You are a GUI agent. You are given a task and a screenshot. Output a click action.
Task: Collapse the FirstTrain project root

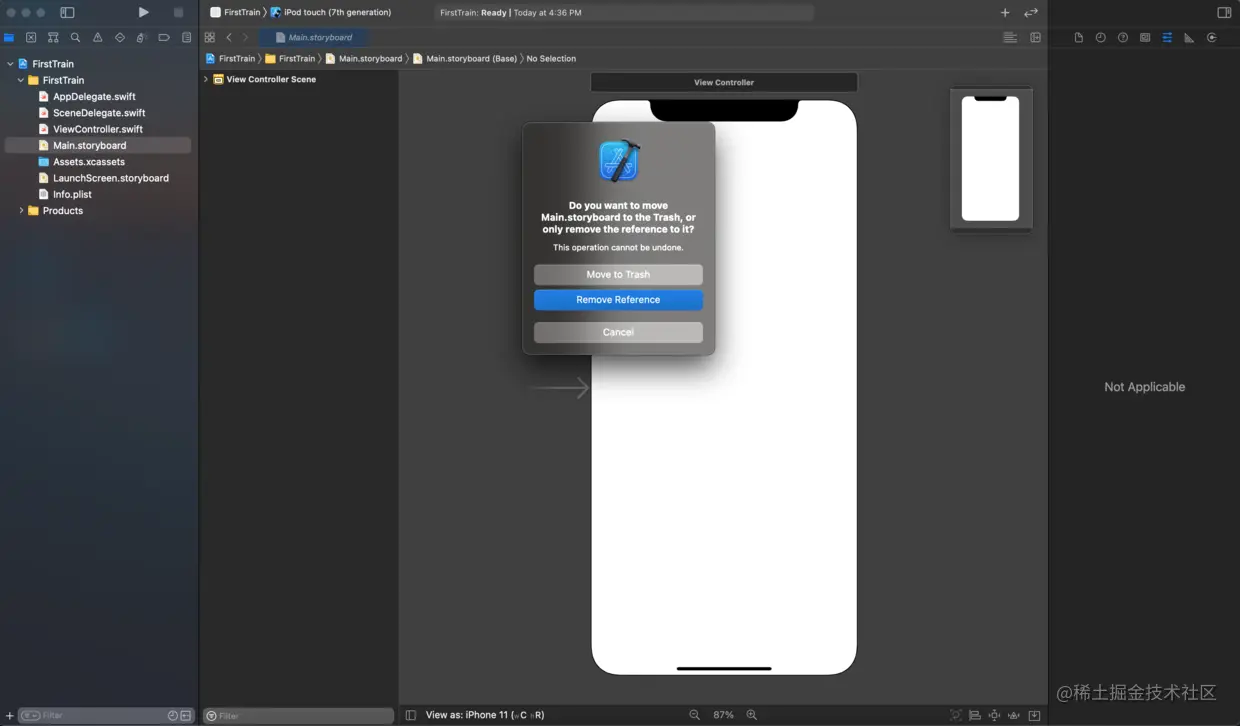[10, 64]
